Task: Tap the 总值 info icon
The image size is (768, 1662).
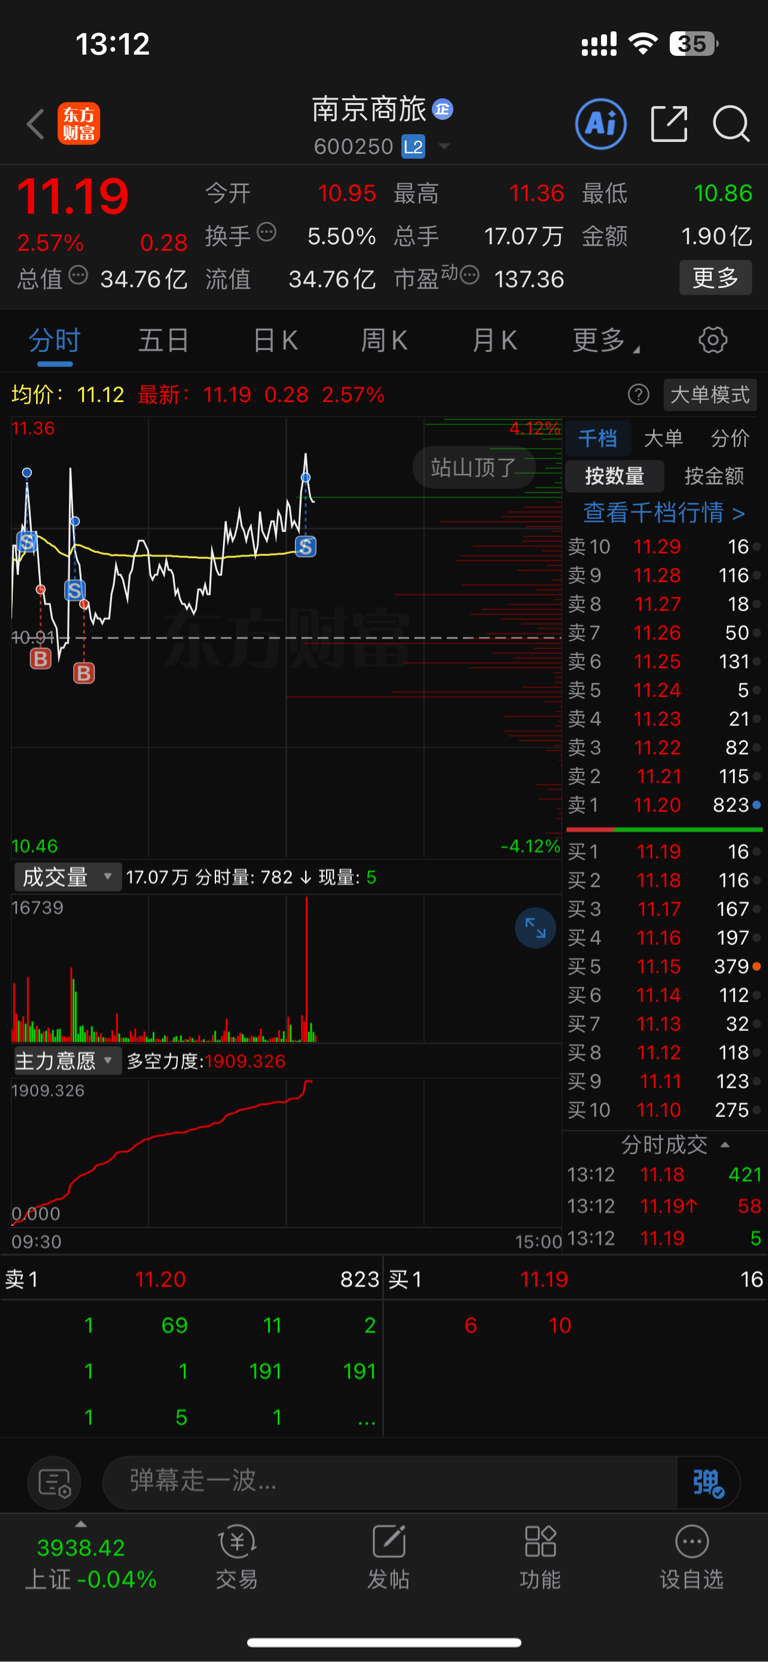Action: point(78,275)
